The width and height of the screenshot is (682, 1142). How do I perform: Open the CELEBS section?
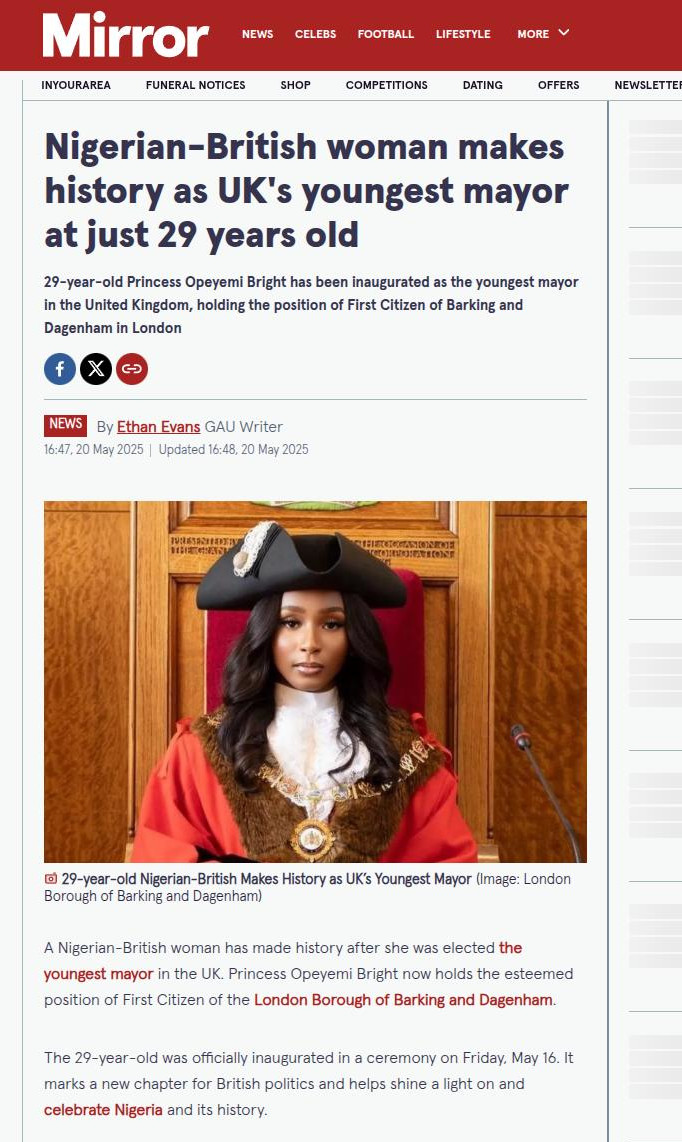[x=315, y=34]
